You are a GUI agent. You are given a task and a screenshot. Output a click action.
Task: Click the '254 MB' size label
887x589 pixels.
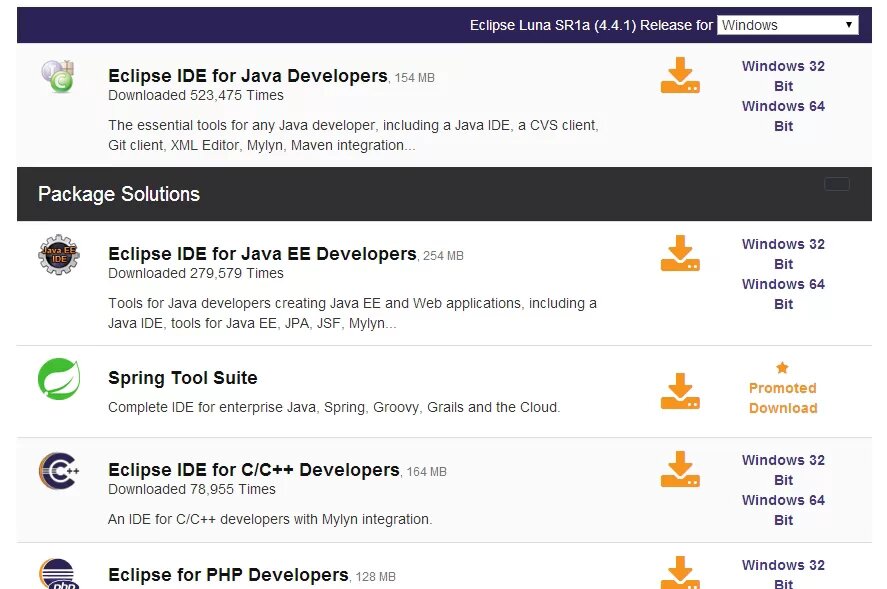[444, 256]
